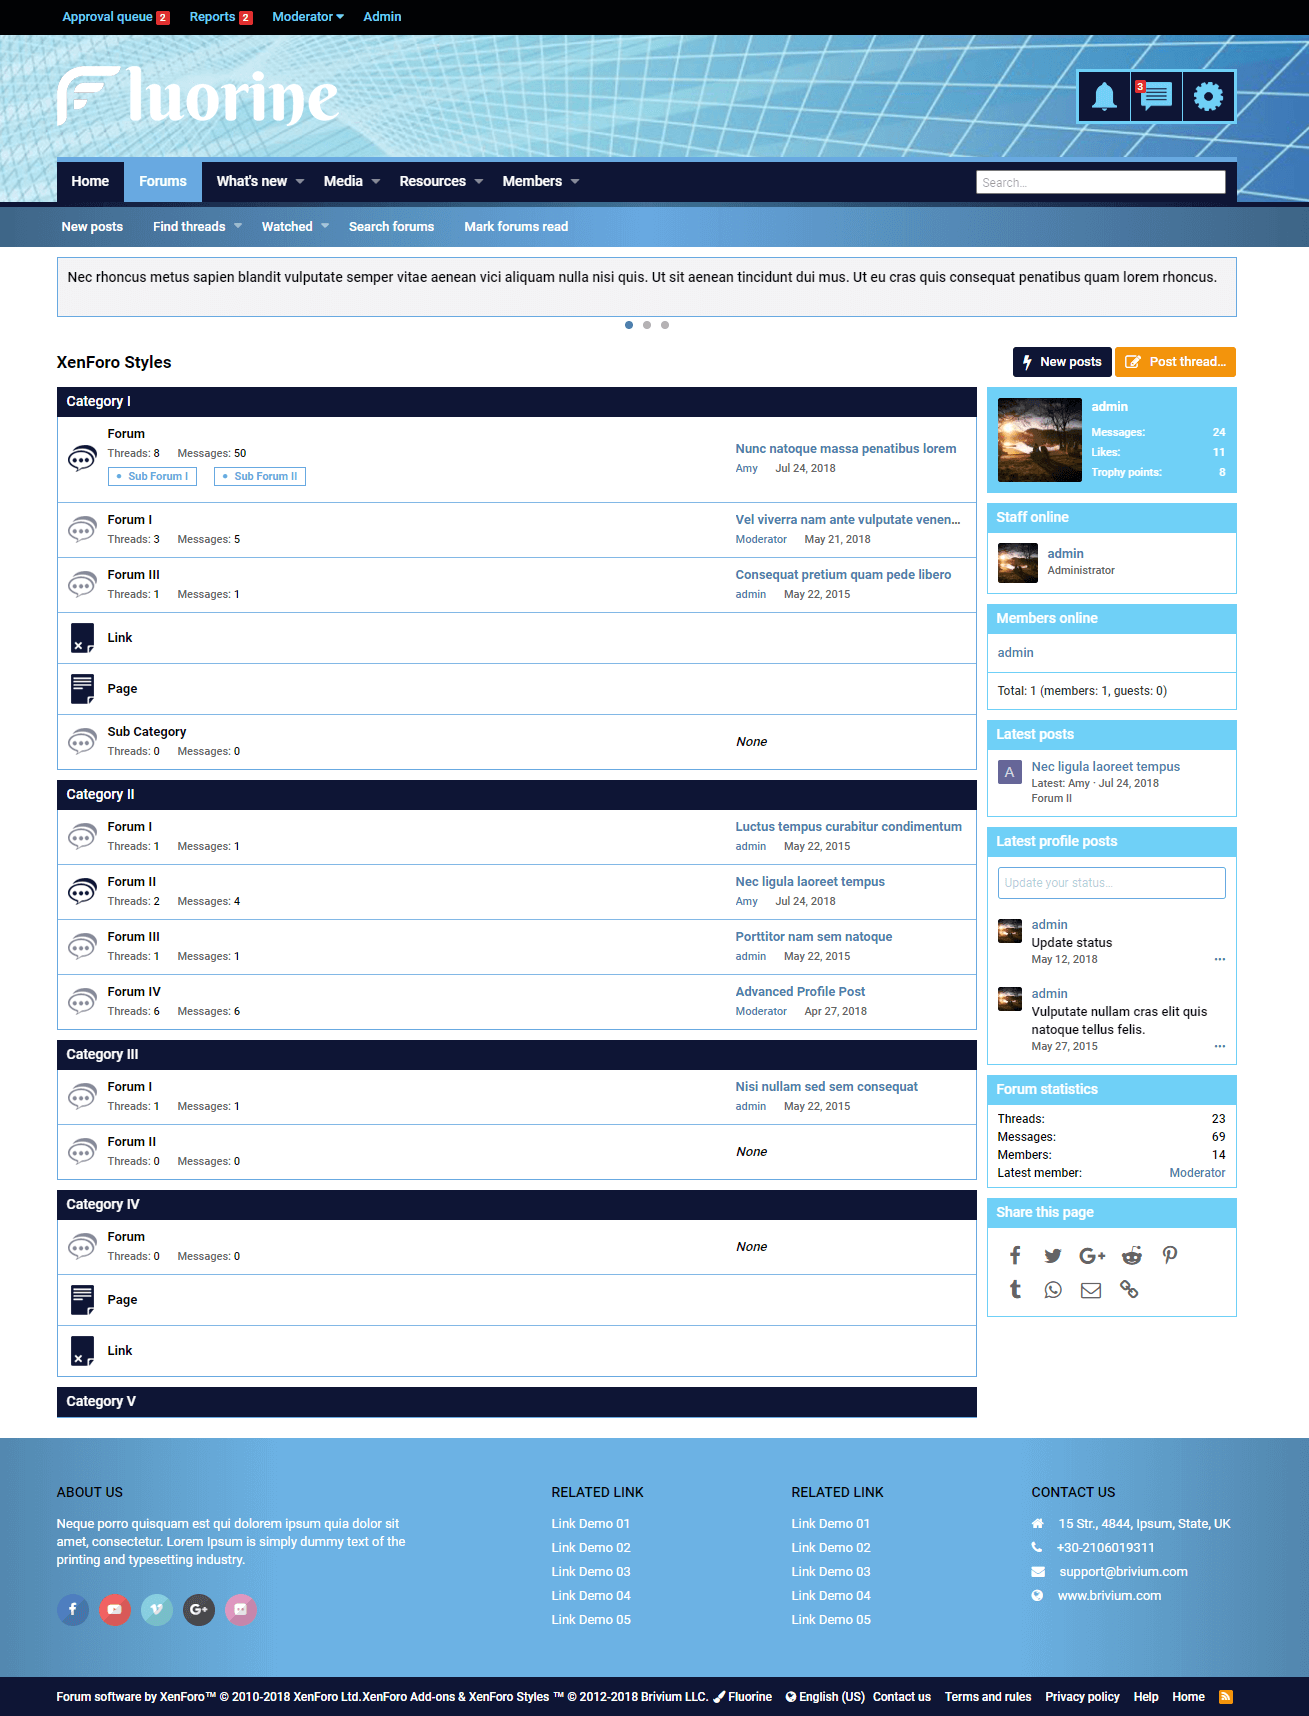Select the second carousel notice dot
Viewport: 1309px width, 1716px height.
click(647, 325)
